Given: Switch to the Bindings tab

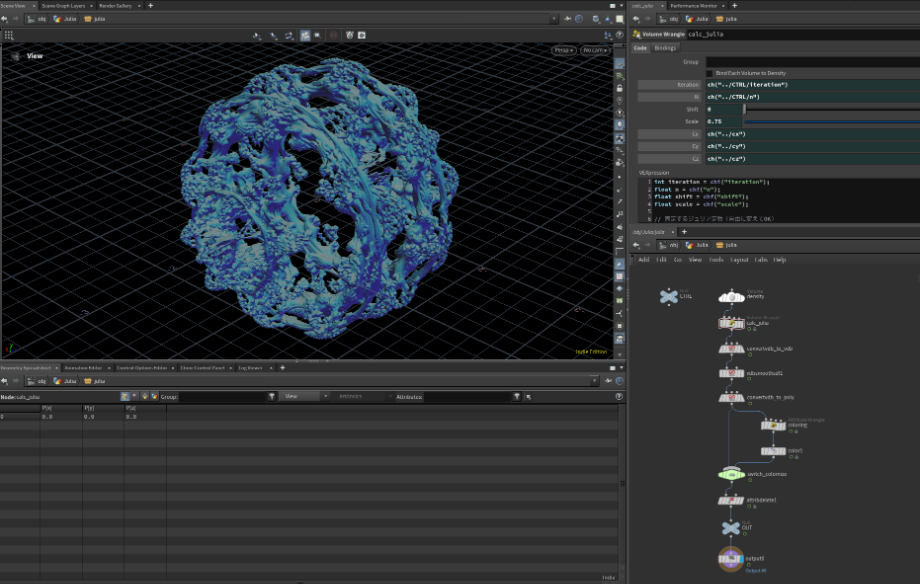Looking at the screenshot, I should pyautogui.click(x=665, y=48).
